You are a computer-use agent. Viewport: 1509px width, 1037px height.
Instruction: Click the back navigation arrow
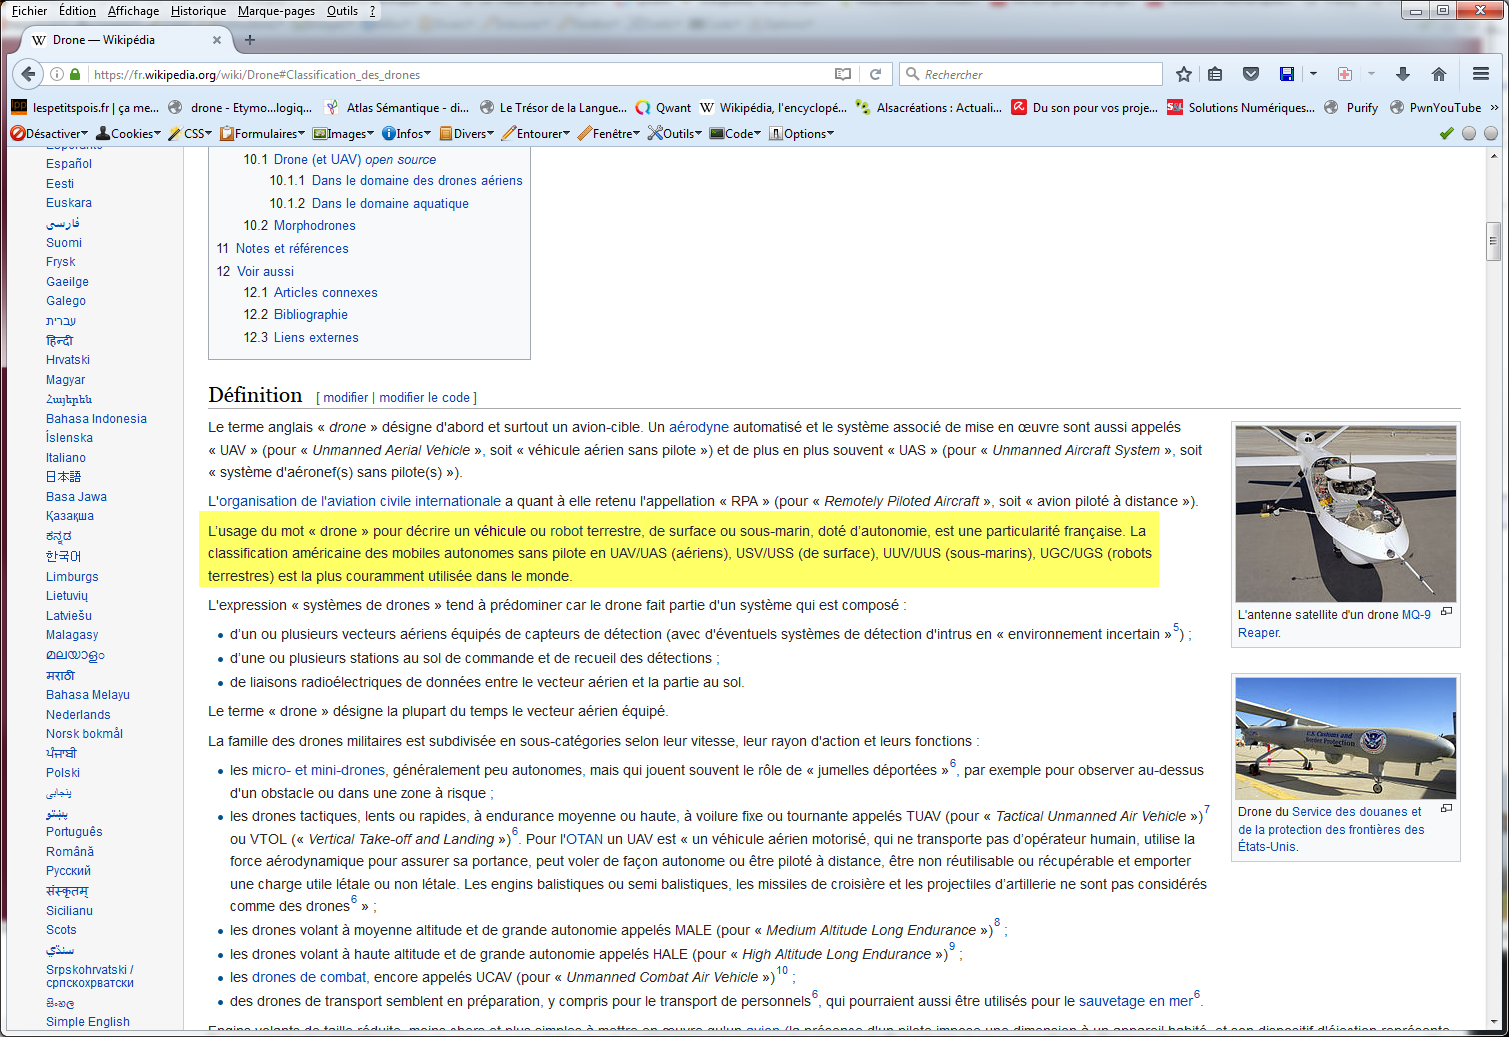[29, 74]
